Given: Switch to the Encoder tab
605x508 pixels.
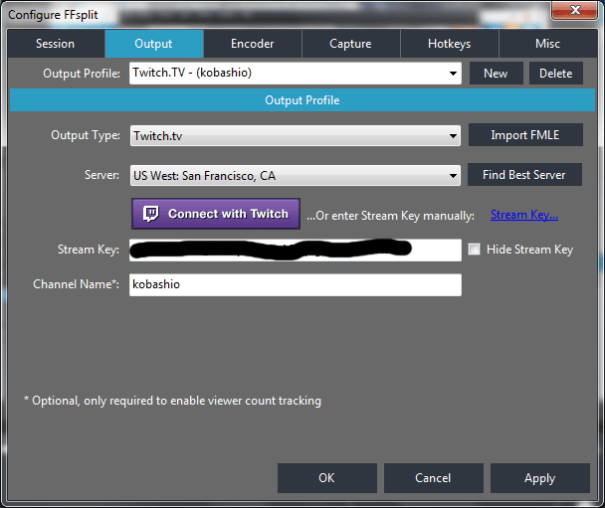Looking at the screenshot, I should pyautogui.click(x=252, y=44).
